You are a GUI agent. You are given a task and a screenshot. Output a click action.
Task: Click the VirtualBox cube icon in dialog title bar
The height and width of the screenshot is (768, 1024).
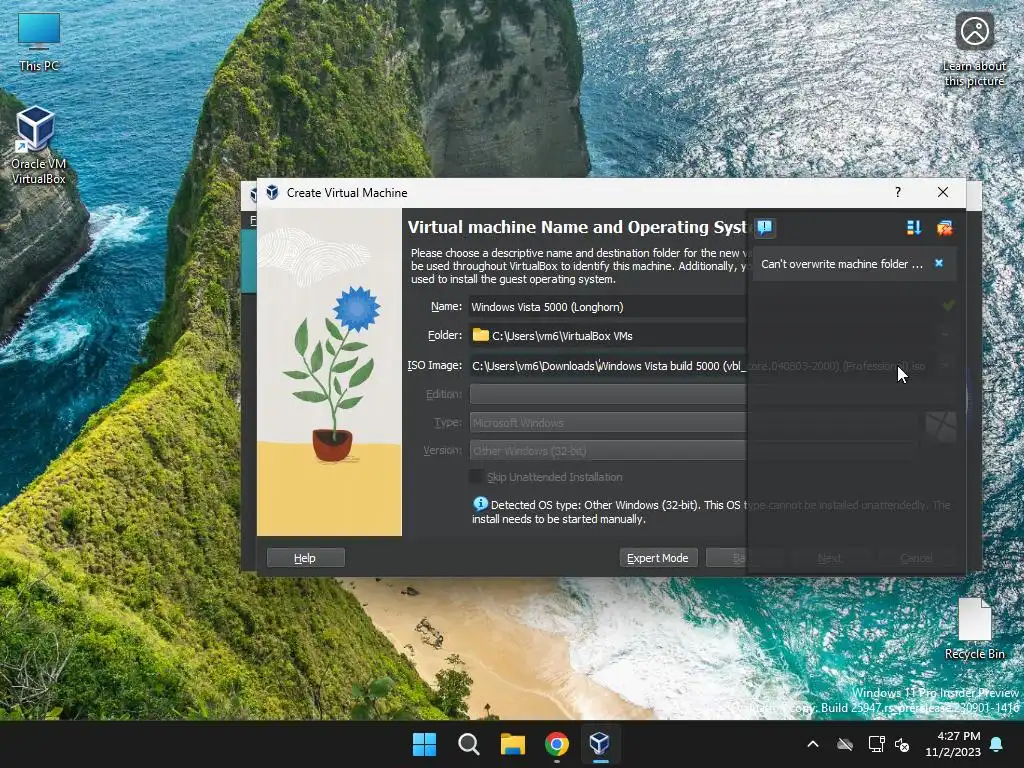[272, 193]
